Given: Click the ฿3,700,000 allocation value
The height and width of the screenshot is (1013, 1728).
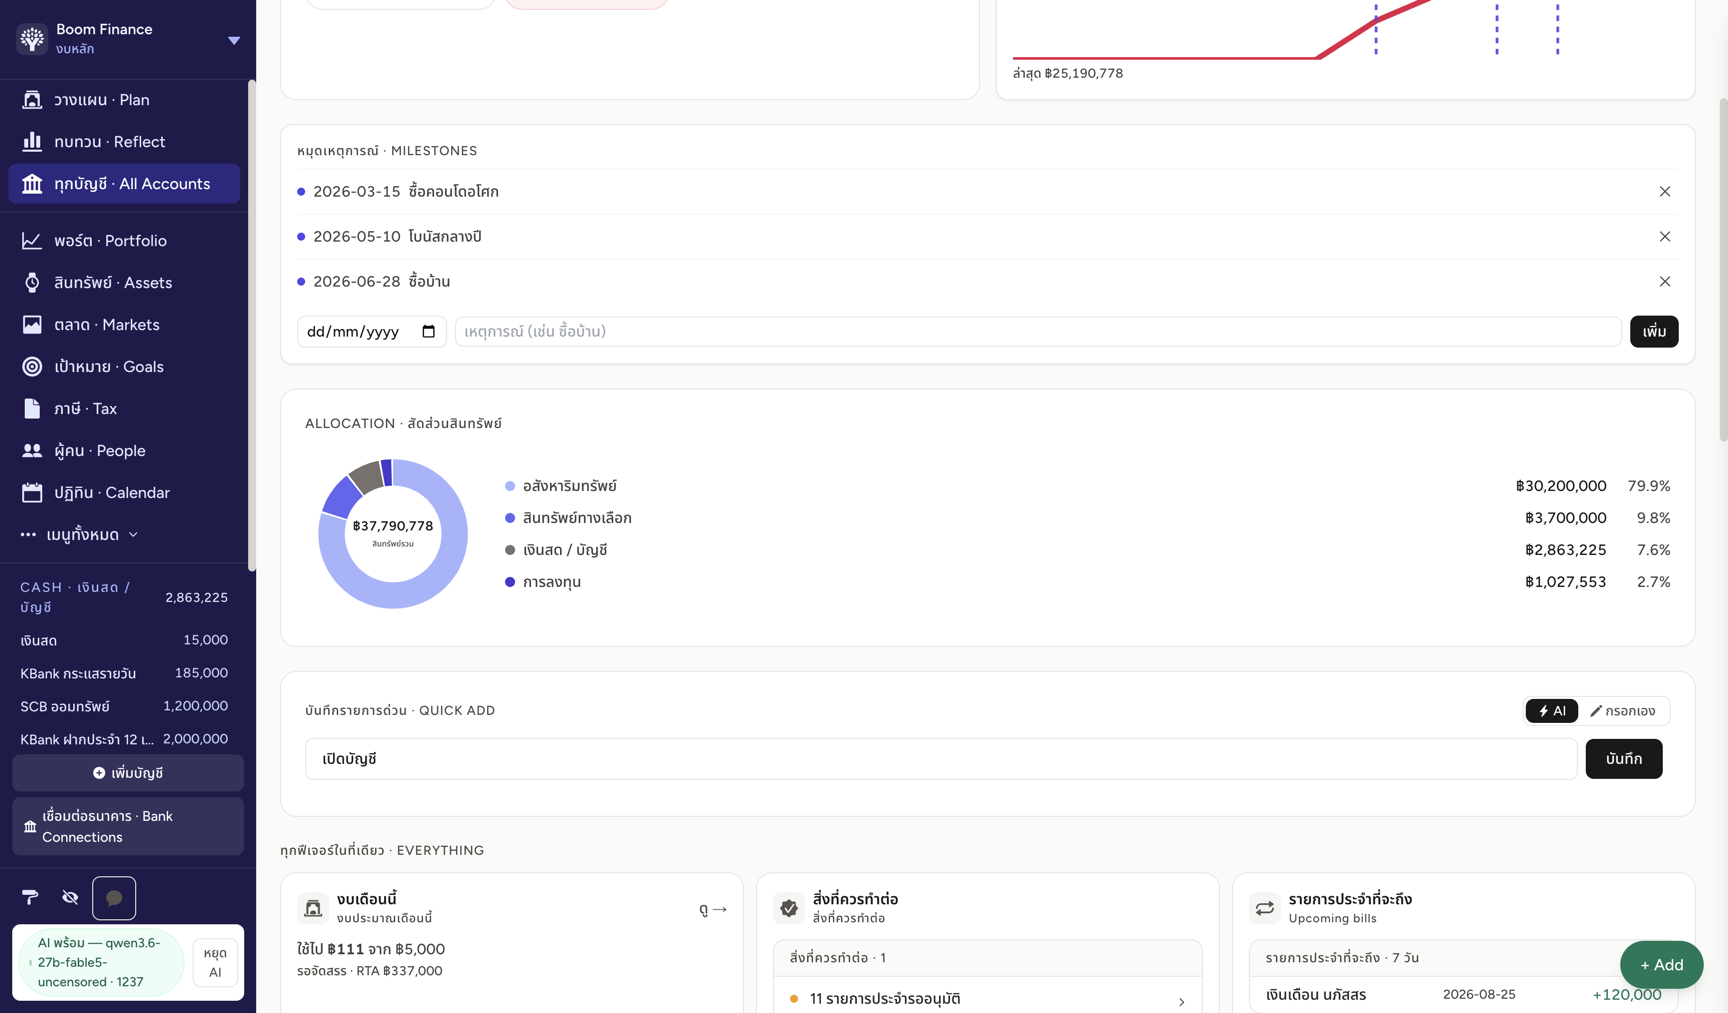Looking at the screenshot, I should [1566, 518].
